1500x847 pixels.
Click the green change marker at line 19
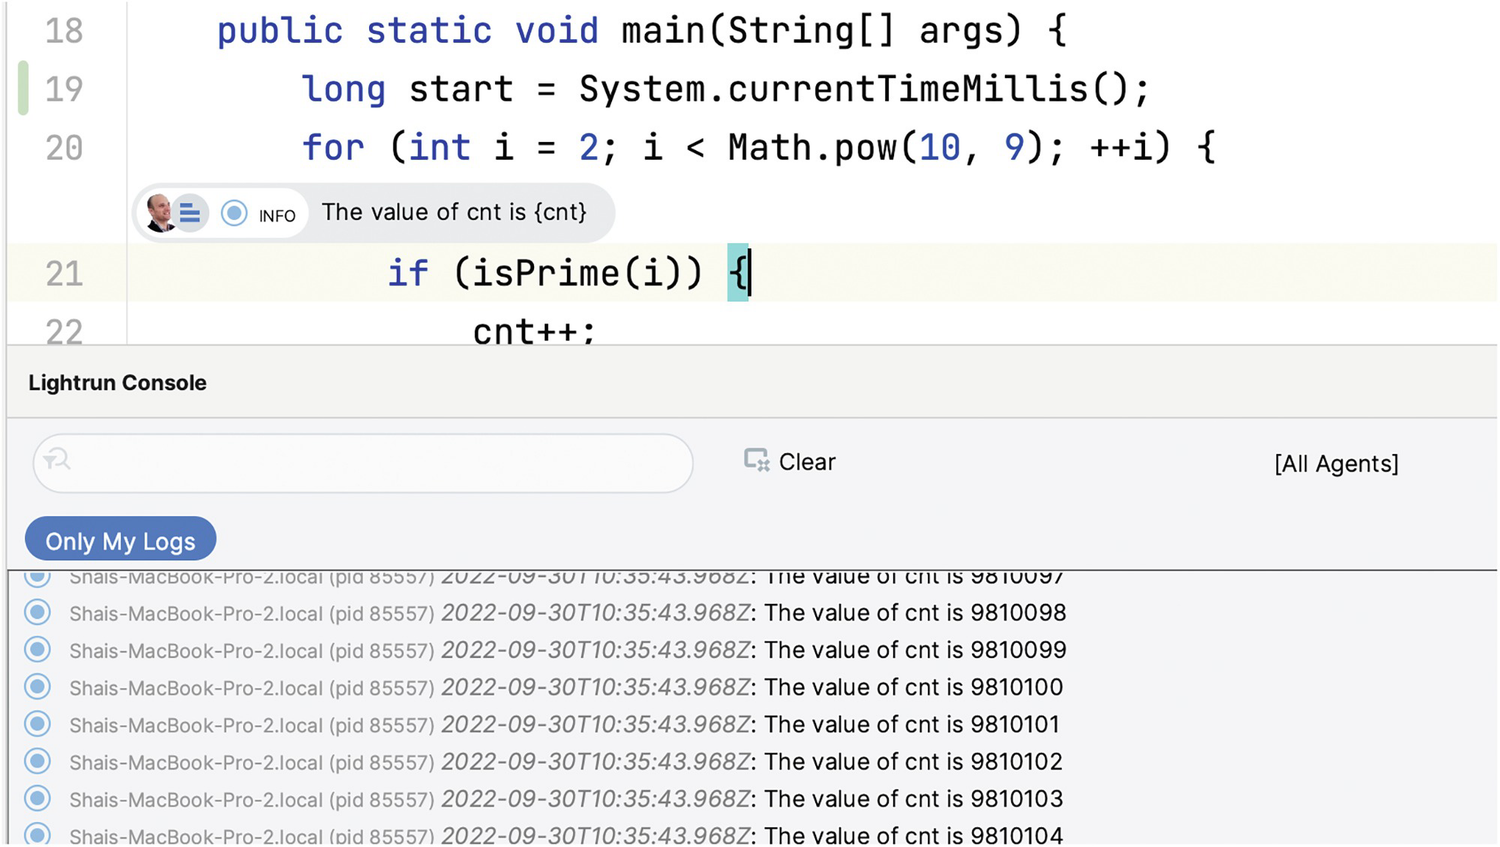click(23, 88)
